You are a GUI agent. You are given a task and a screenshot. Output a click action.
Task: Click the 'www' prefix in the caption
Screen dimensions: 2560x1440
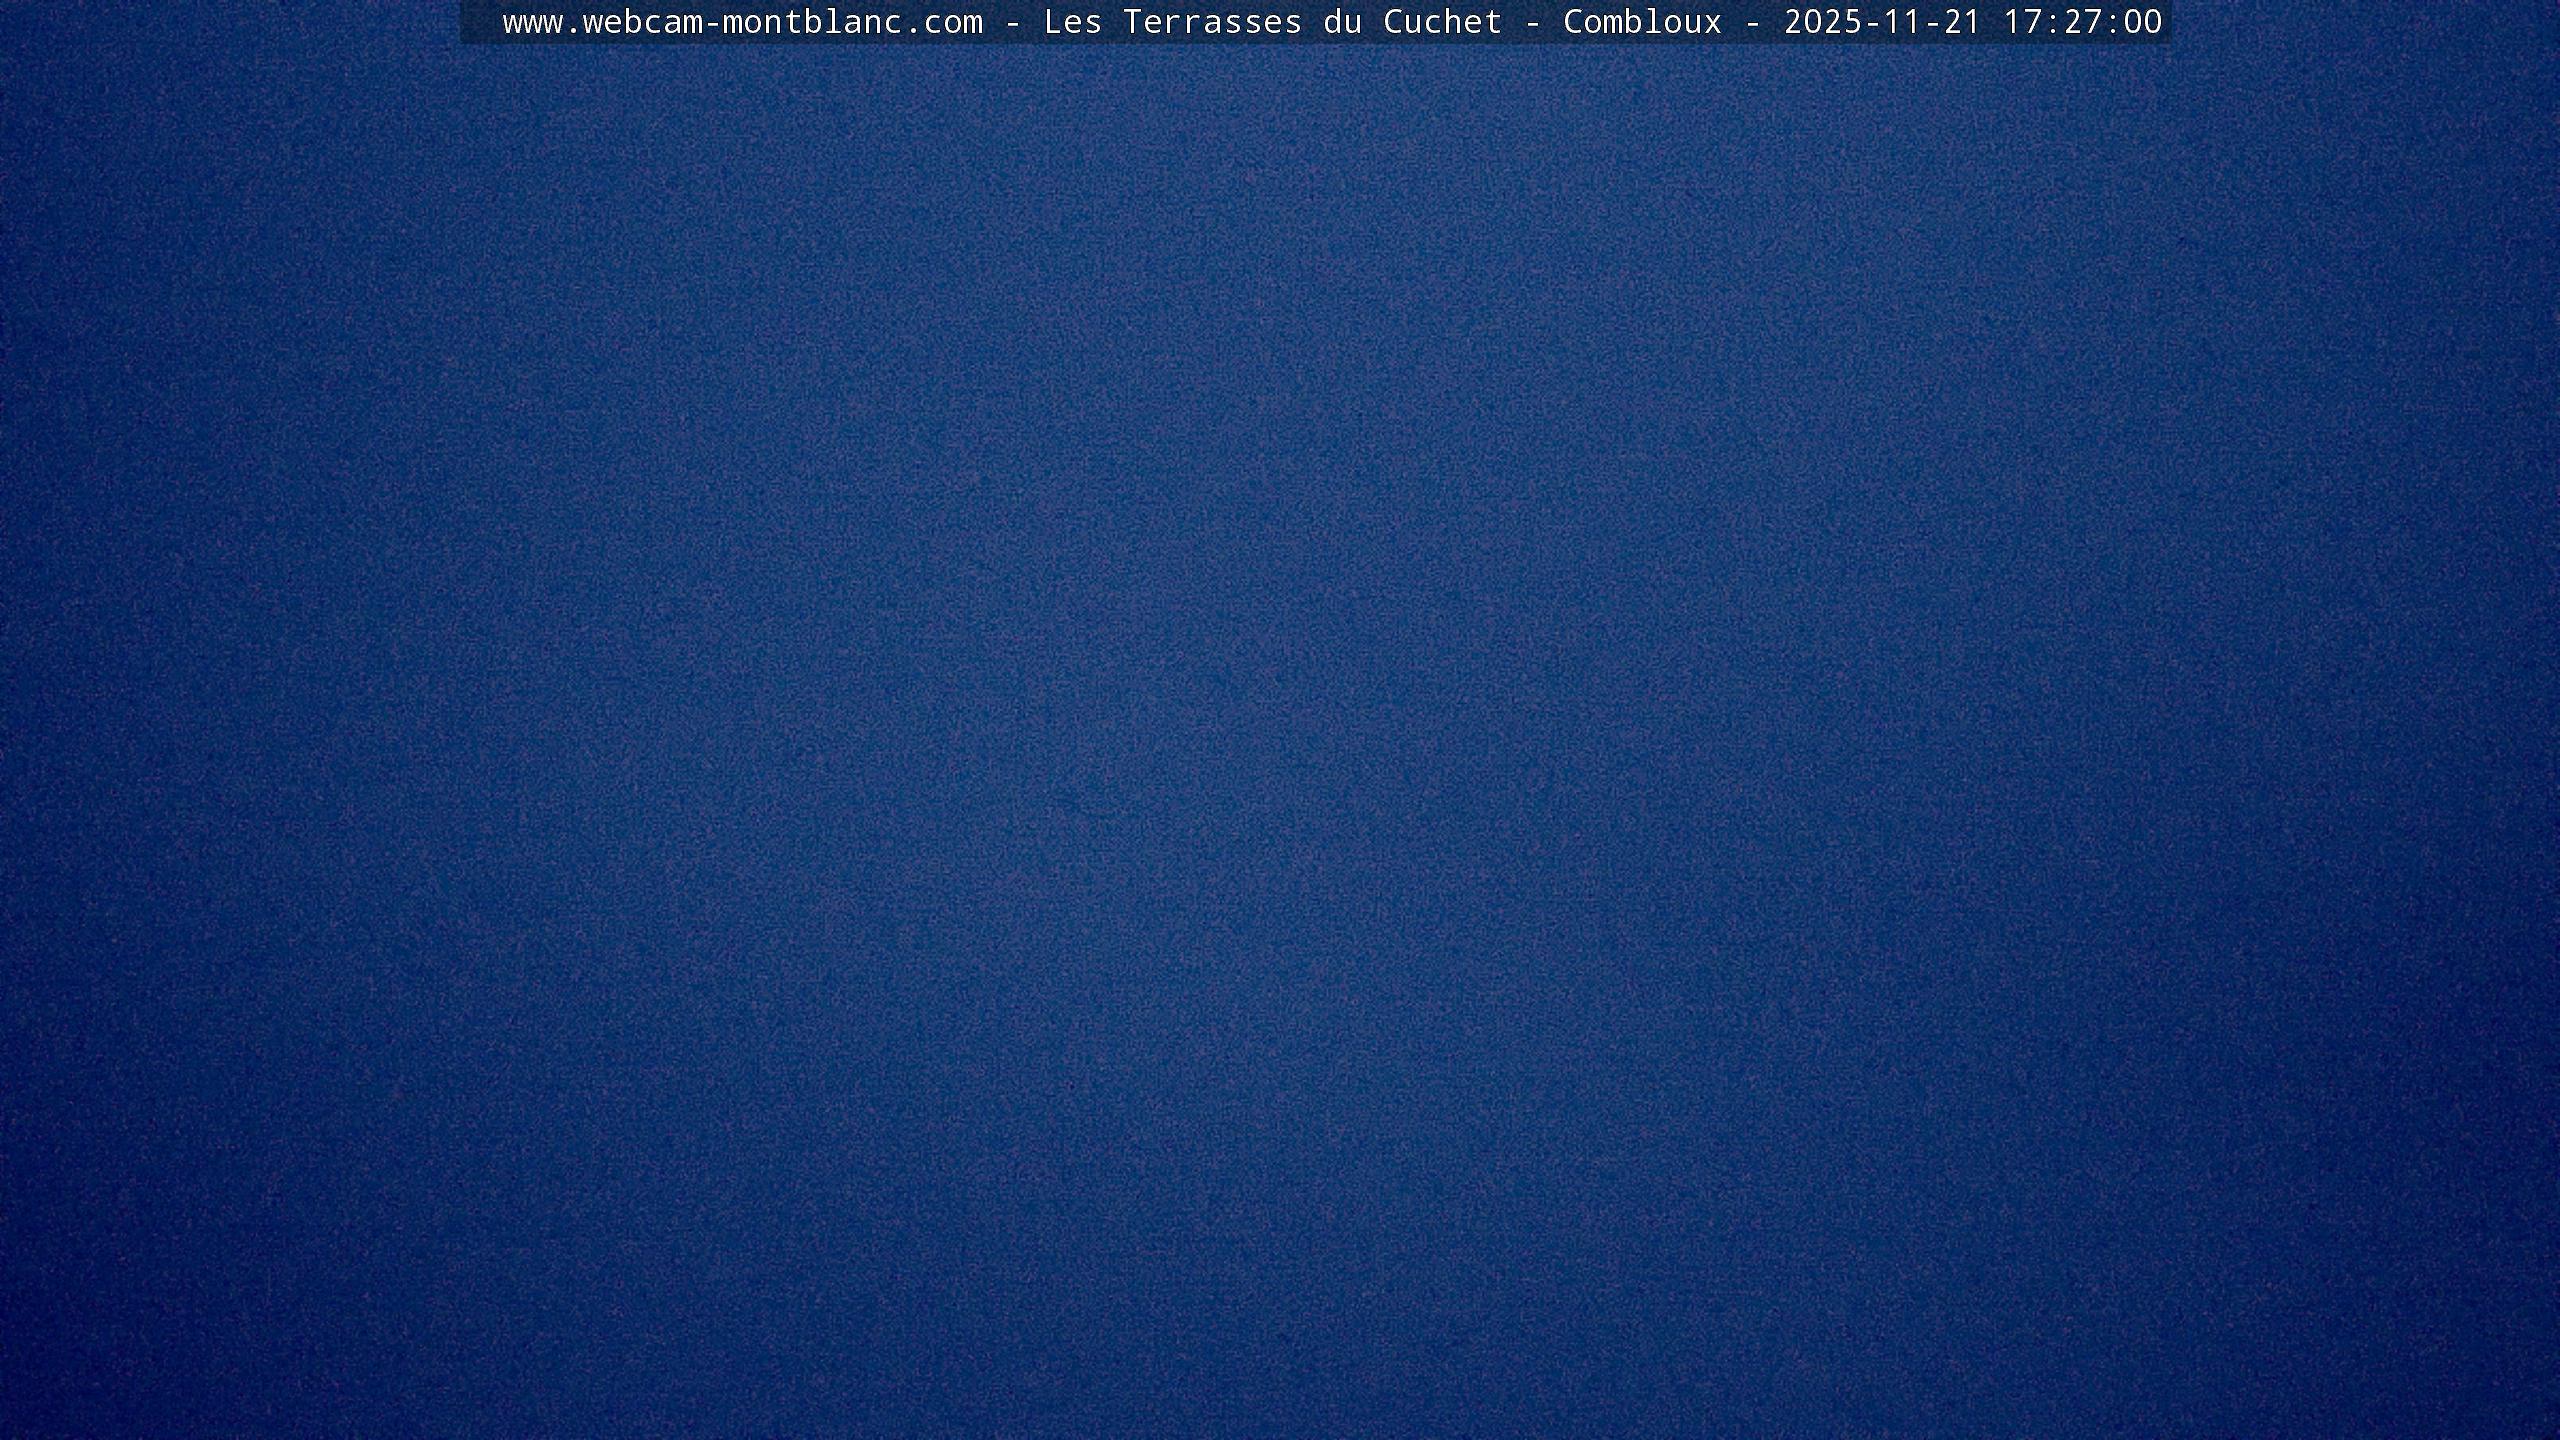click(532, 22)
